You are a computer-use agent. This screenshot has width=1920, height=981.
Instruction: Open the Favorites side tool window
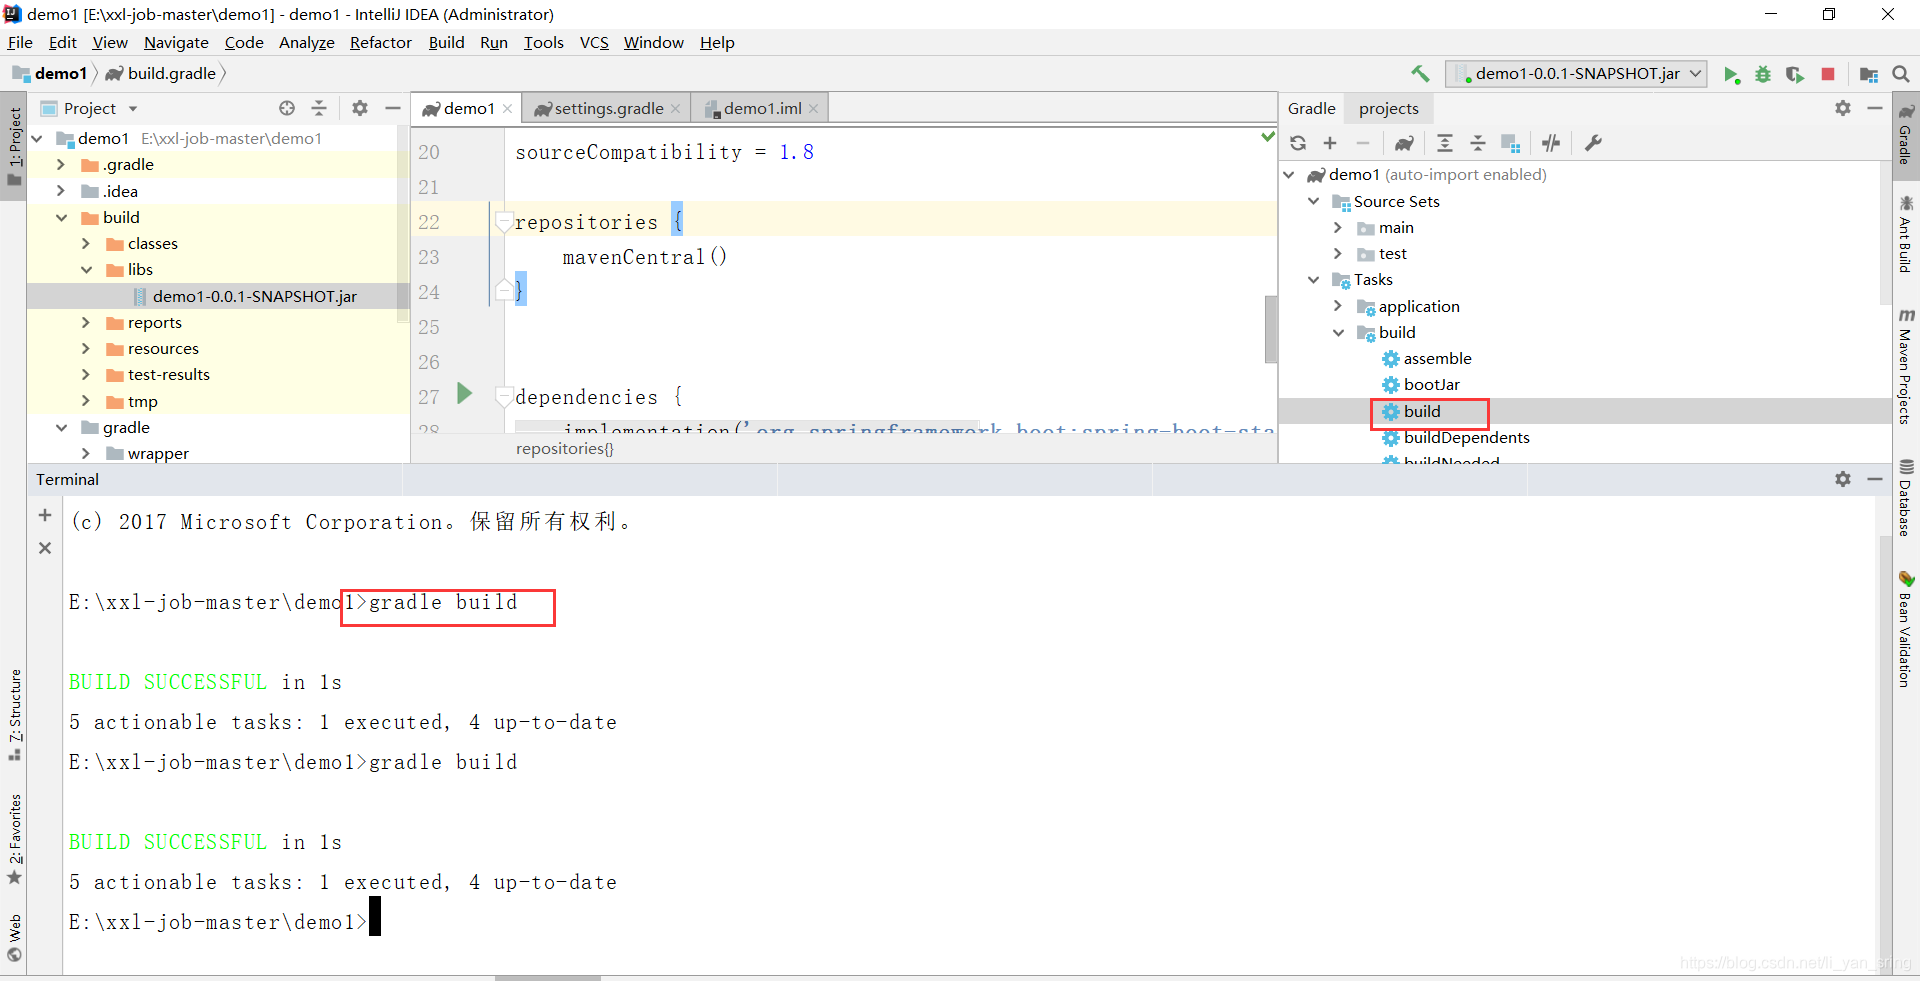pos(15,838)
